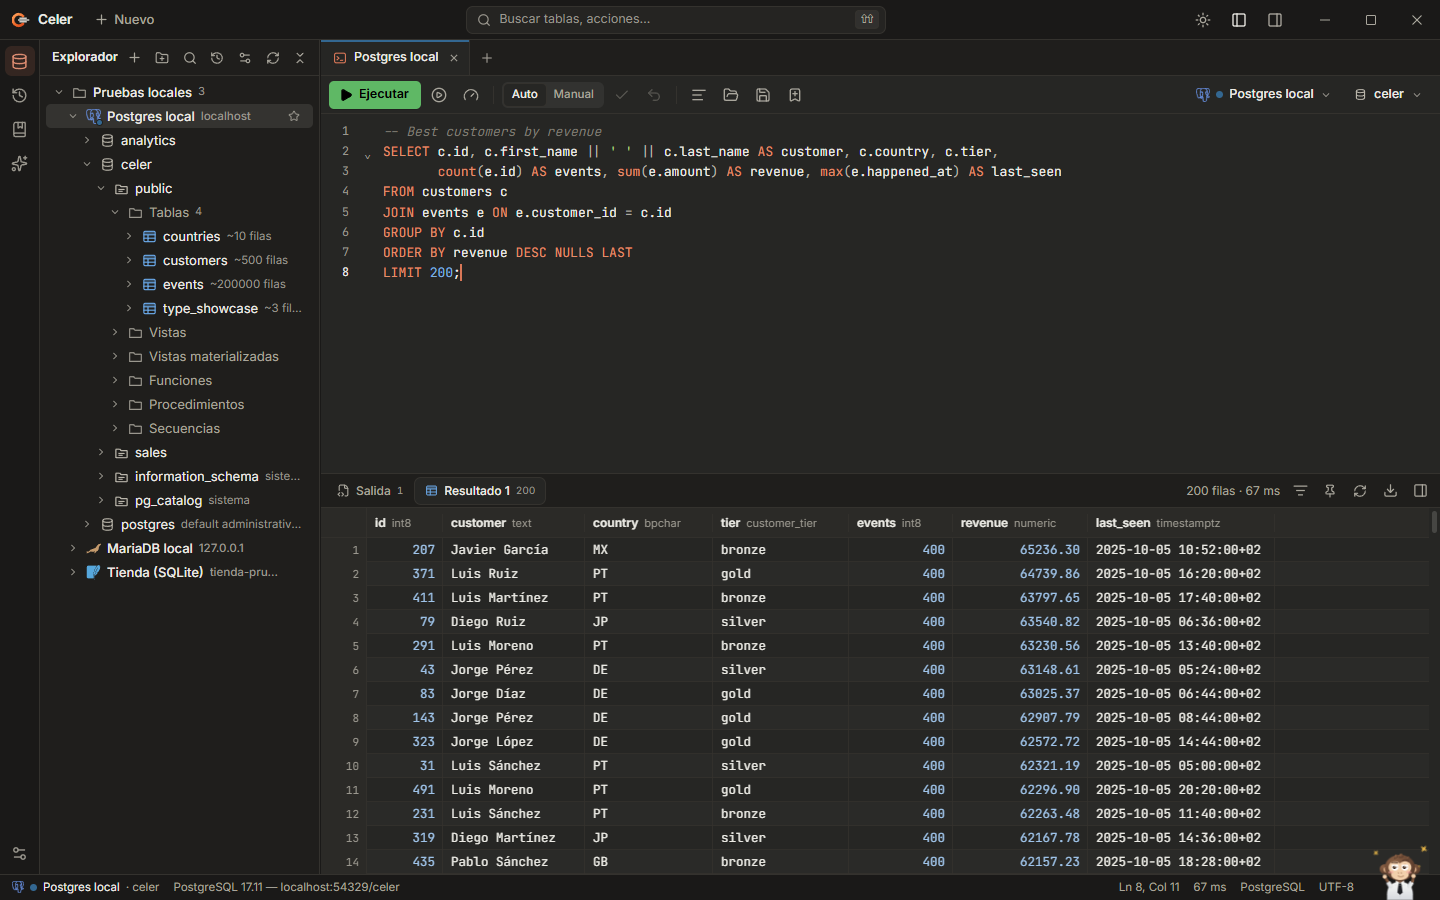Pin the result tab

click(1330, 491)
